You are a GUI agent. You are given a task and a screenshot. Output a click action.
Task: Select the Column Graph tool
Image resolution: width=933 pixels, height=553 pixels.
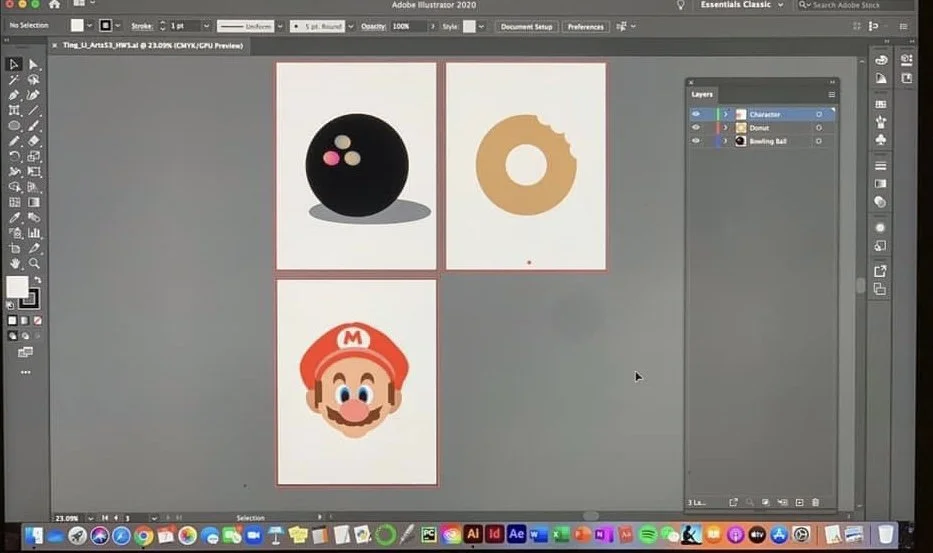[x=33, y=233]
